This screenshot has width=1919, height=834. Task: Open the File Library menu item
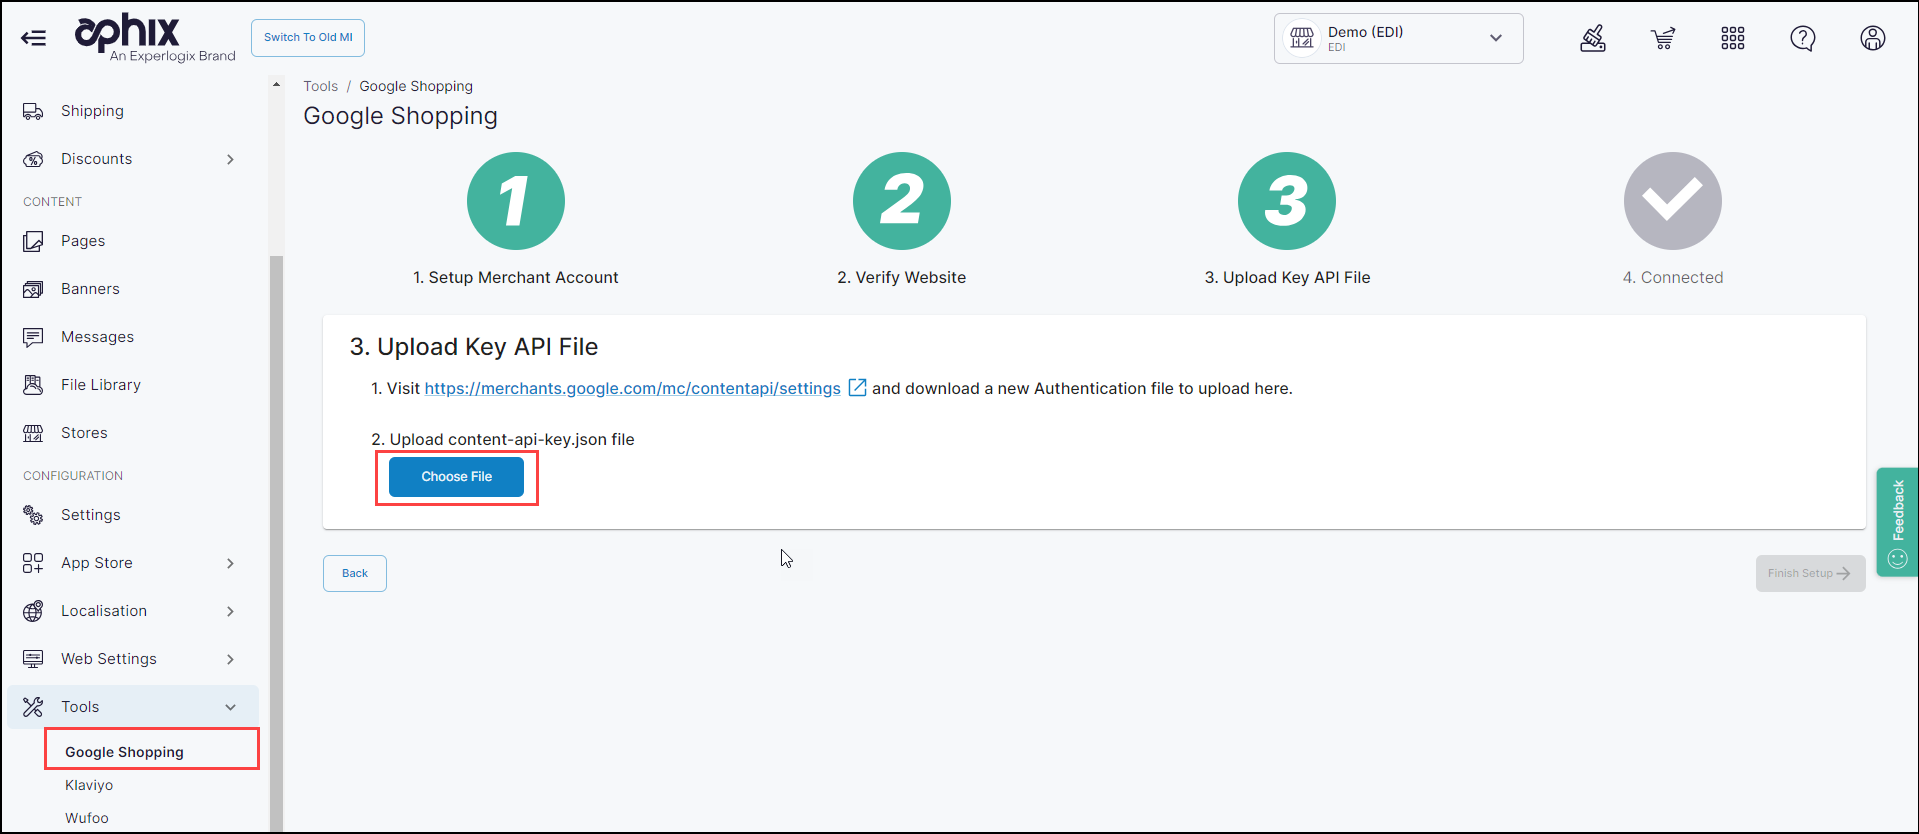100,385
